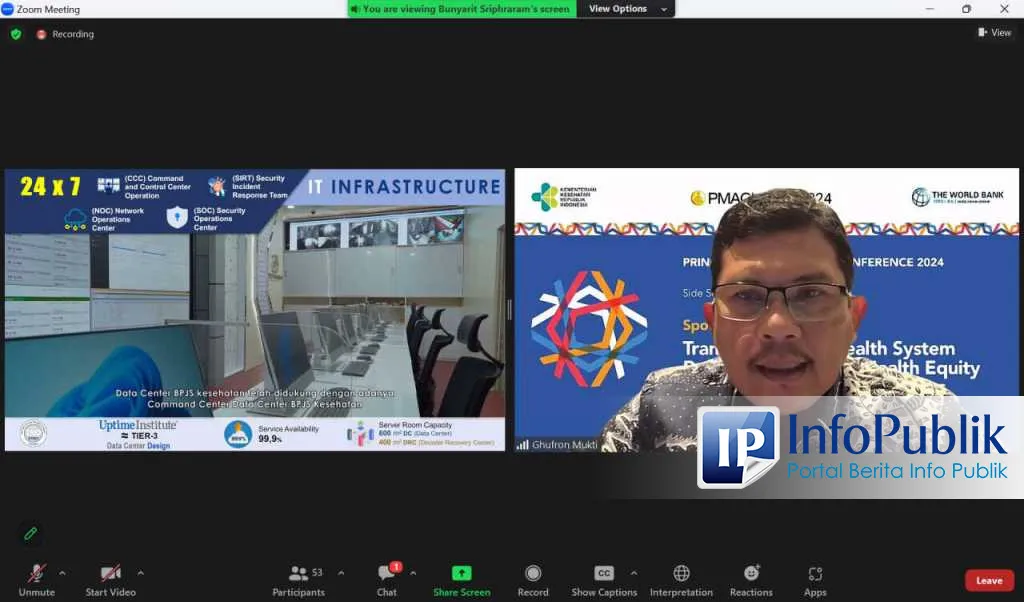Expand caption options caret
1024x602 pixels.
point(633,573)
